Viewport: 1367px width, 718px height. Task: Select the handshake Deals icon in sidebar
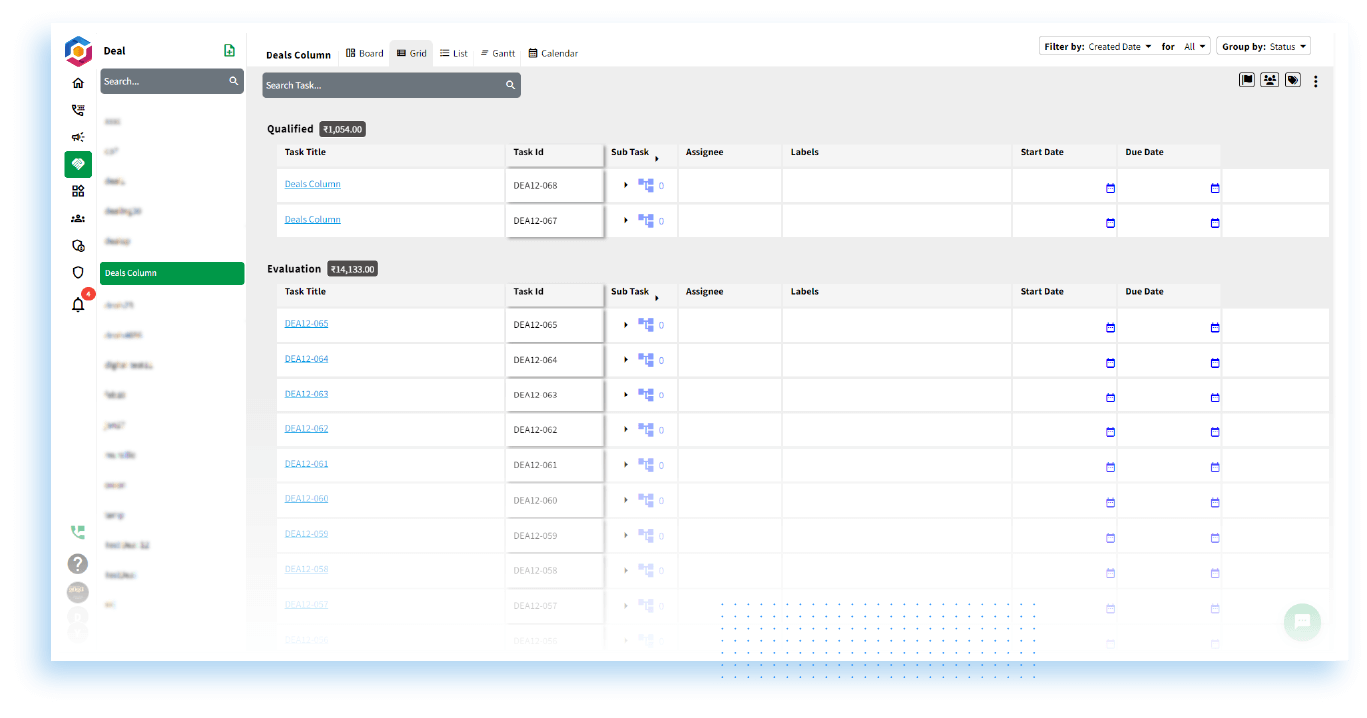click(x=78, y=164)
